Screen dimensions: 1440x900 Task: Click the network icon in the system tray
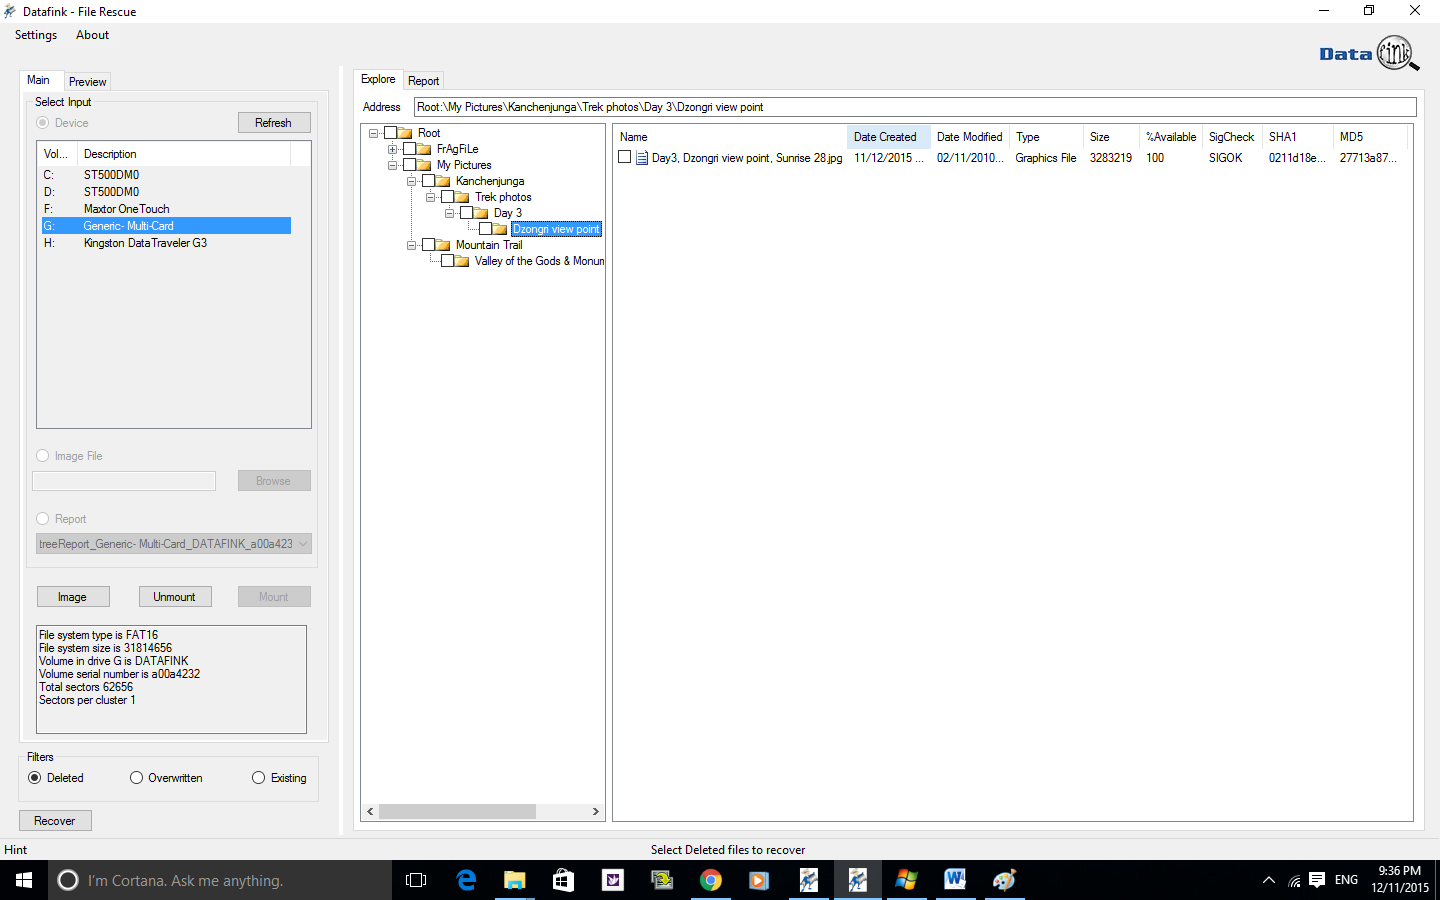[1294, 881]
